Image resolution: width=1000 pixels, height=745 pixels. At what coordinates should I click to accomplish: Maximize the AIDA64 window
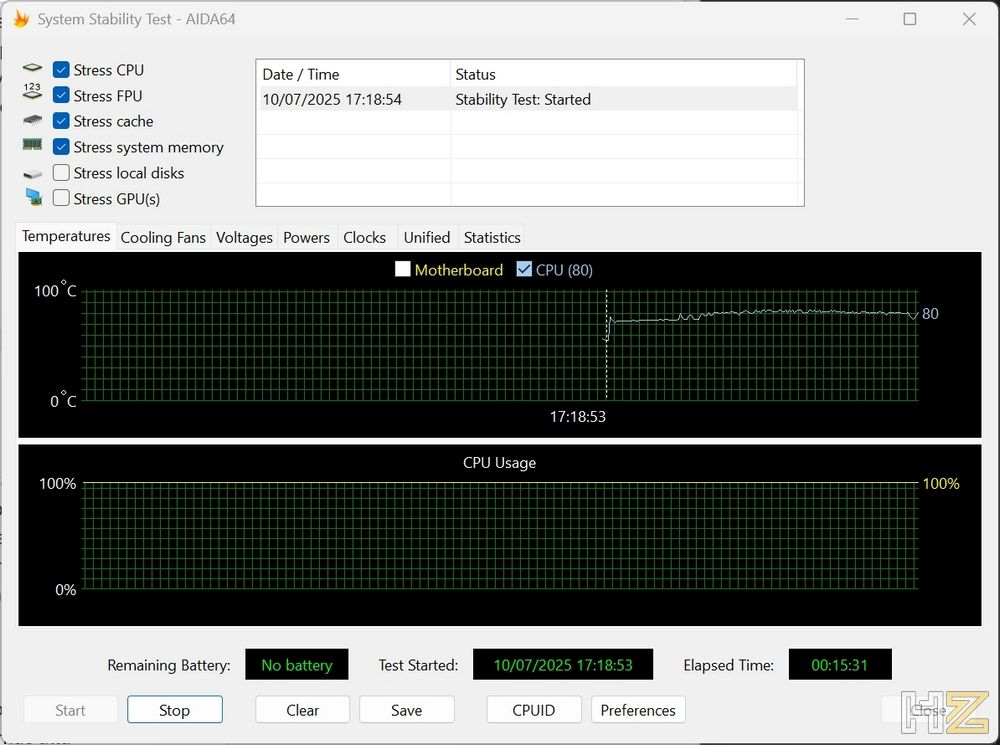[x=909, y=19]
